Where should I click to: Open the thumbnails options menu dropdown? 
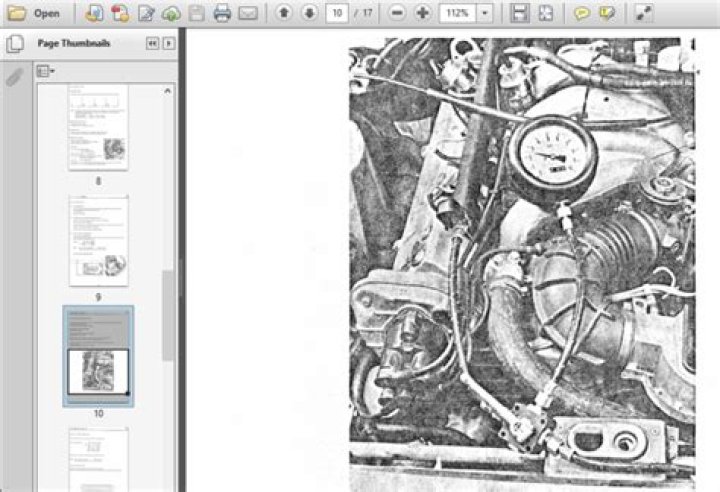(45, 71)
